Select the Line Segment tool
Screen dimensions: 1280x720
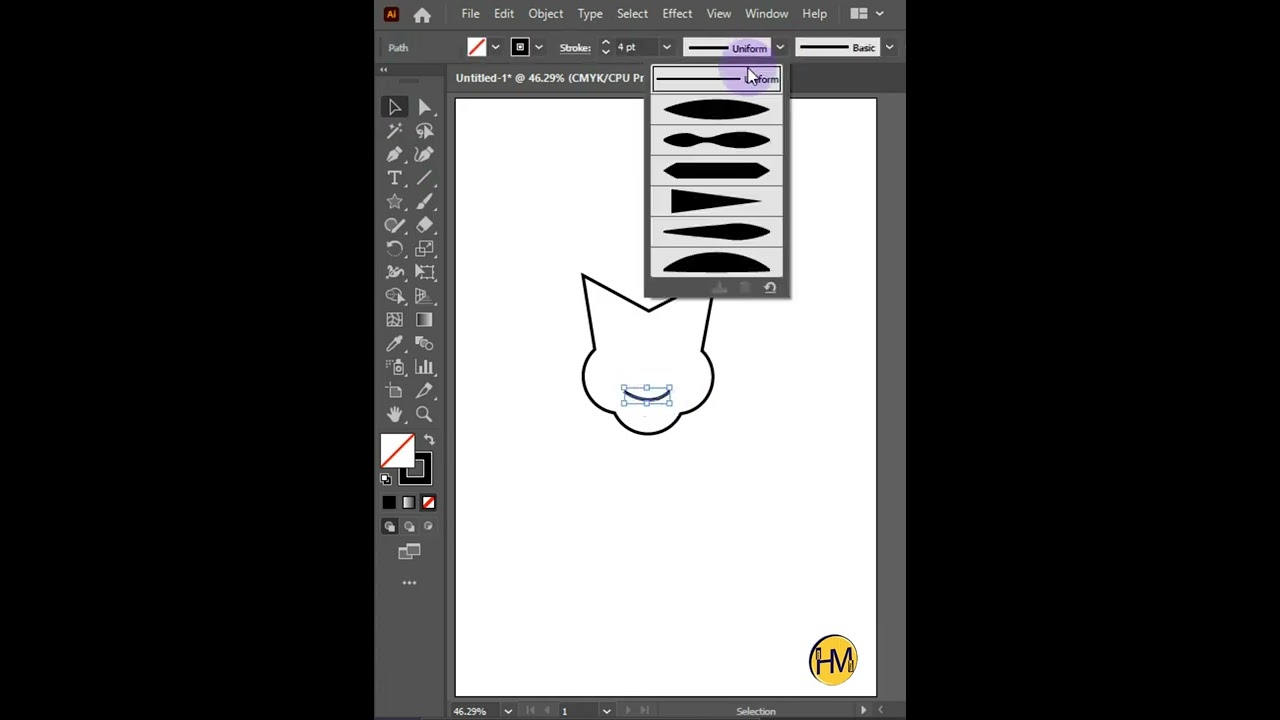pos(424,178)
